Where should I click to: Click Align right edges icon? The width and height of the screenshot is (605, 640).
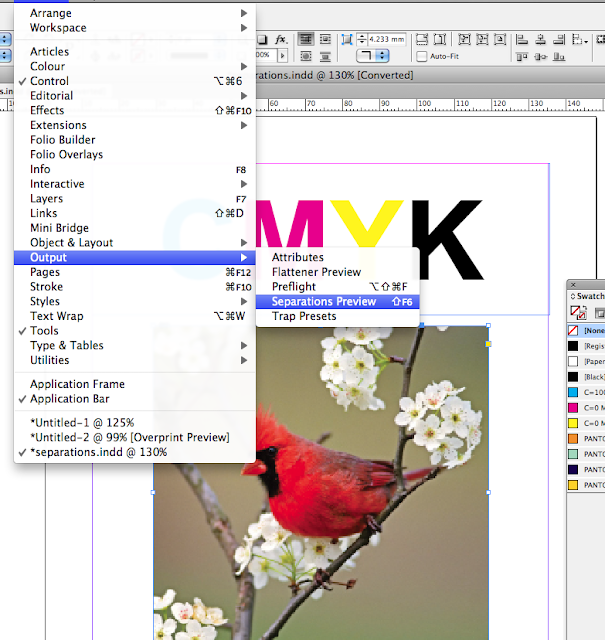(558, 40)
